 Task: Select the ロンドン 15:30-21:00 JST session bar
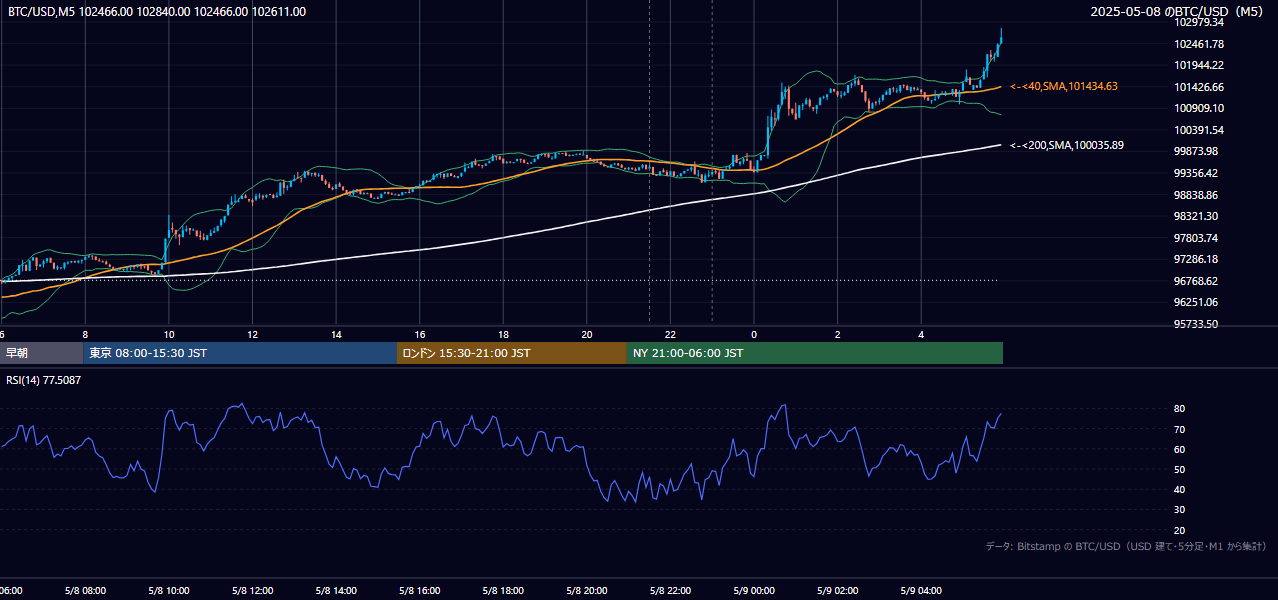[x=512, y=353]
